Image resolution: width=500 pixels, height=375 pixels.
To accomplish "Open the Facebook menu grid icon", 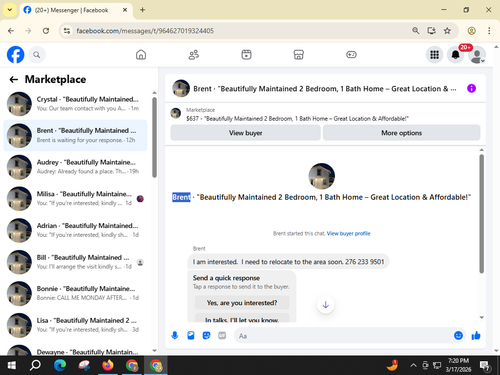I will pyautogui.click(x=434, y=55).
